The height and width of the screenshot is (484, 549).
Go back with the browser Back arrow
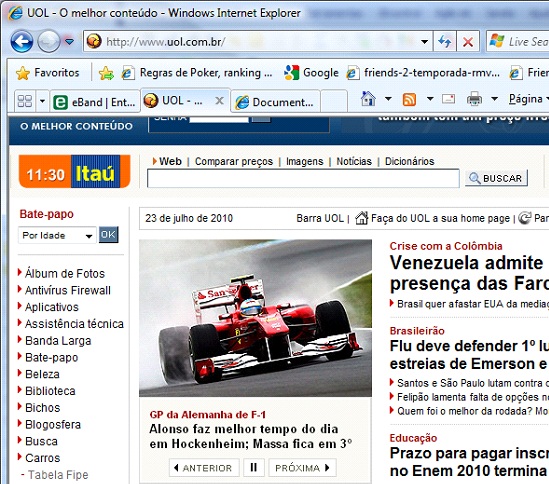22,42
